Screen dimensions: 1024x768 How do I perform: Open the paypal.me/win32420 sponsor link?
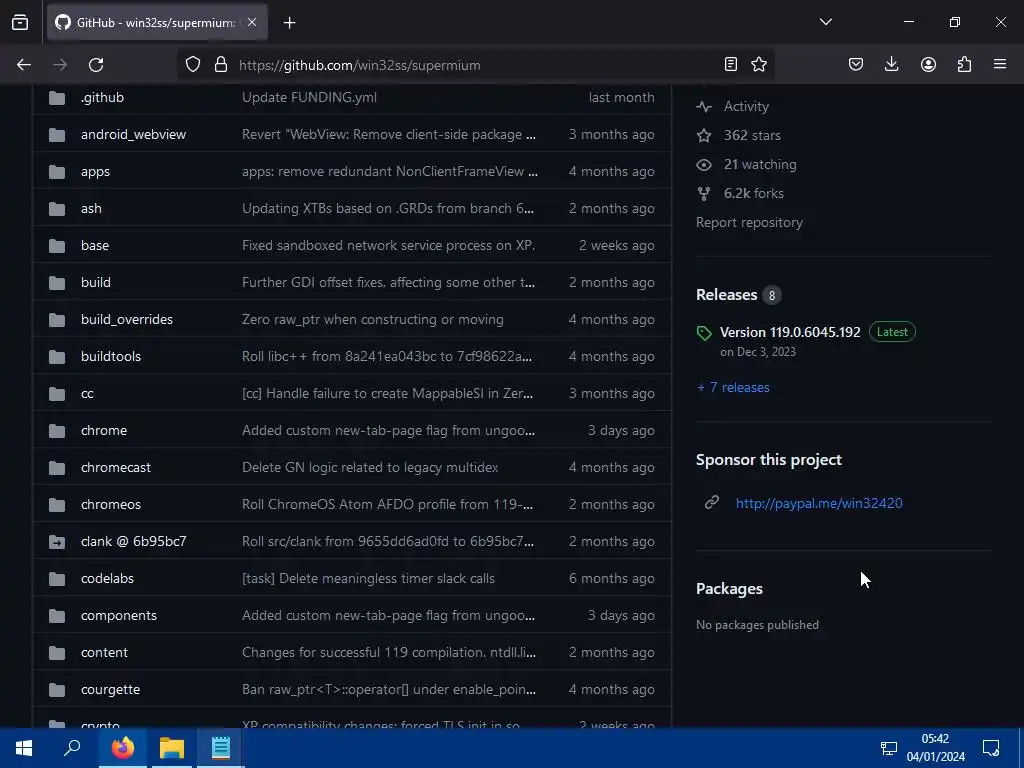819,503
